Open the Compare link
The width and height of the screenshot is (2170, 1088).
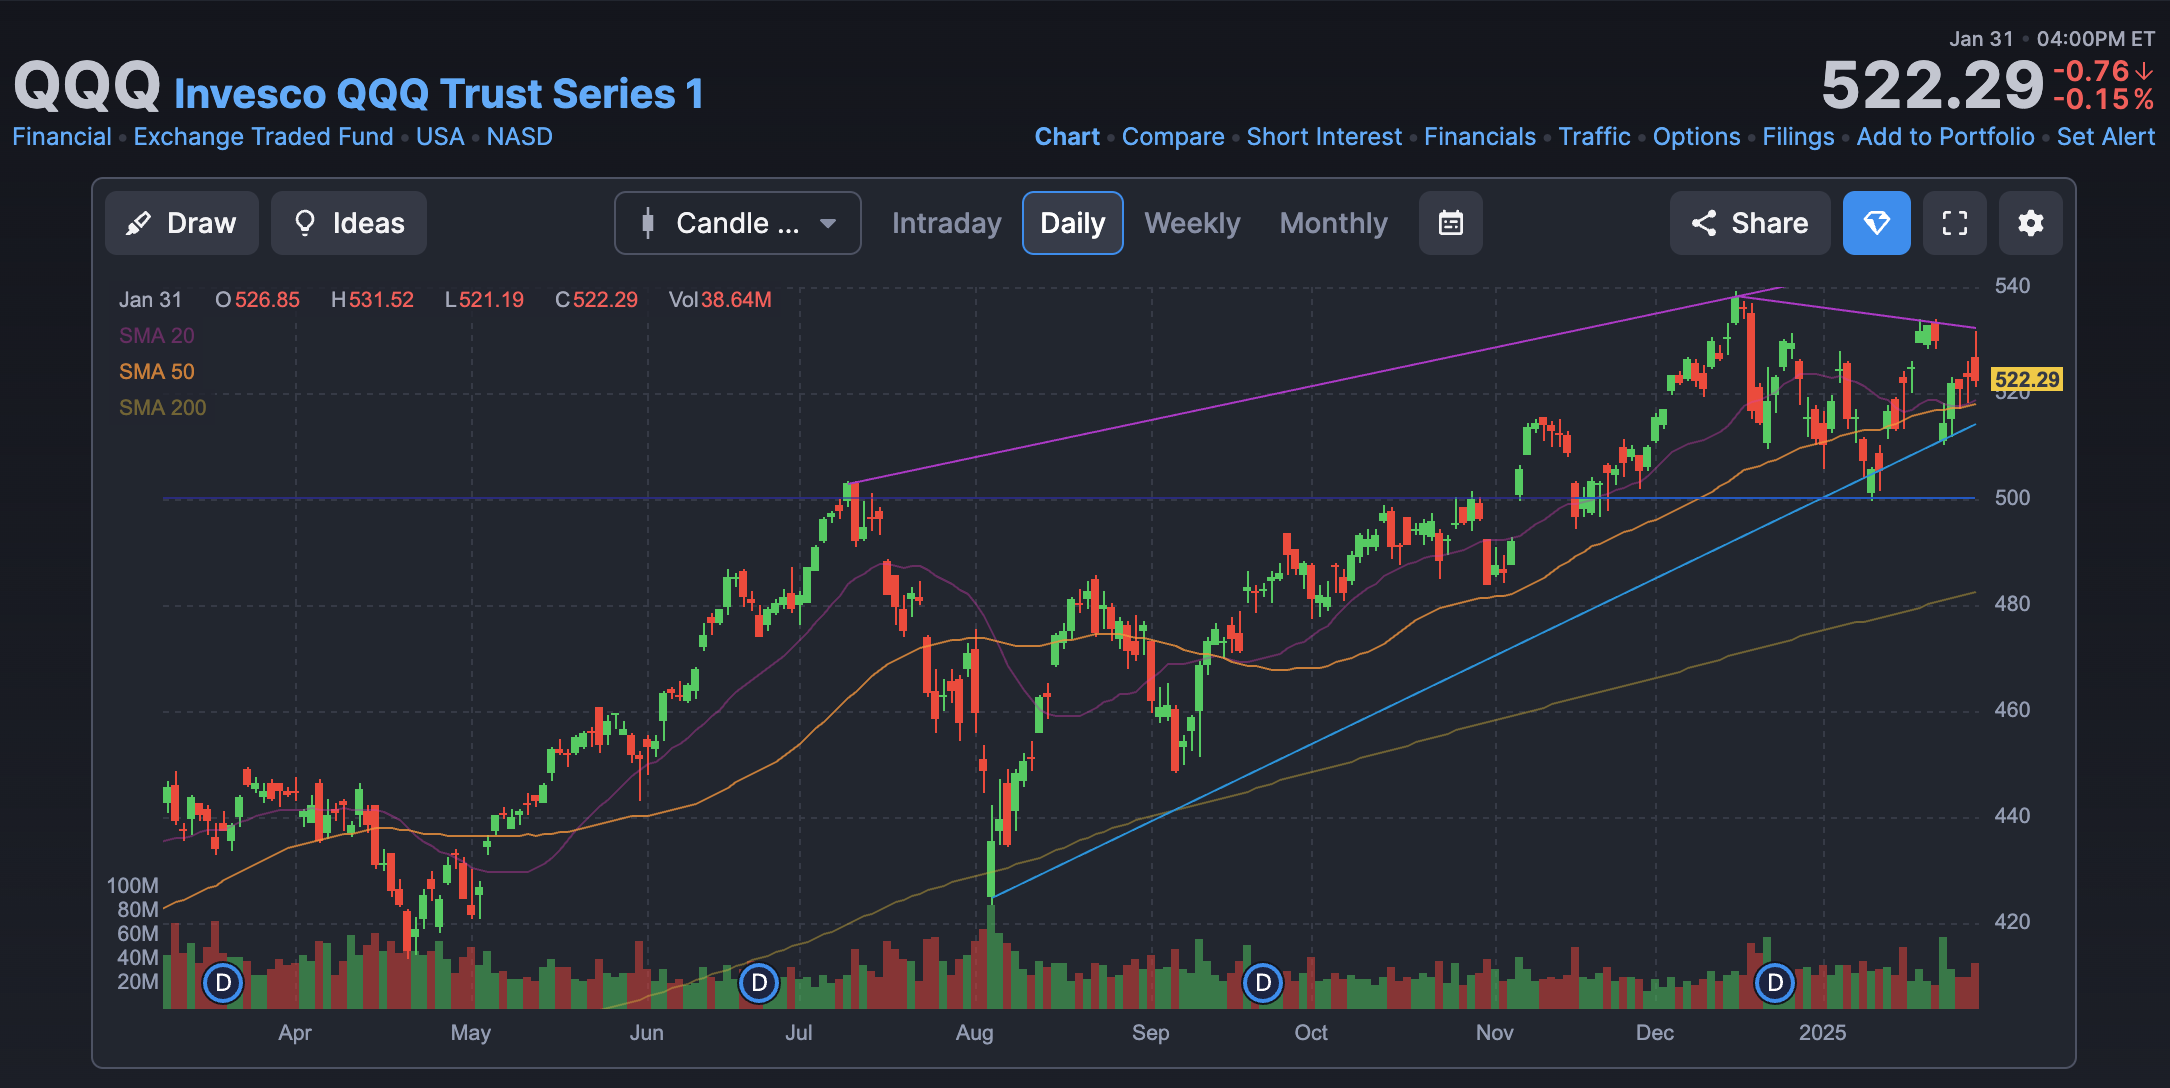click(x=1173, y=137)
